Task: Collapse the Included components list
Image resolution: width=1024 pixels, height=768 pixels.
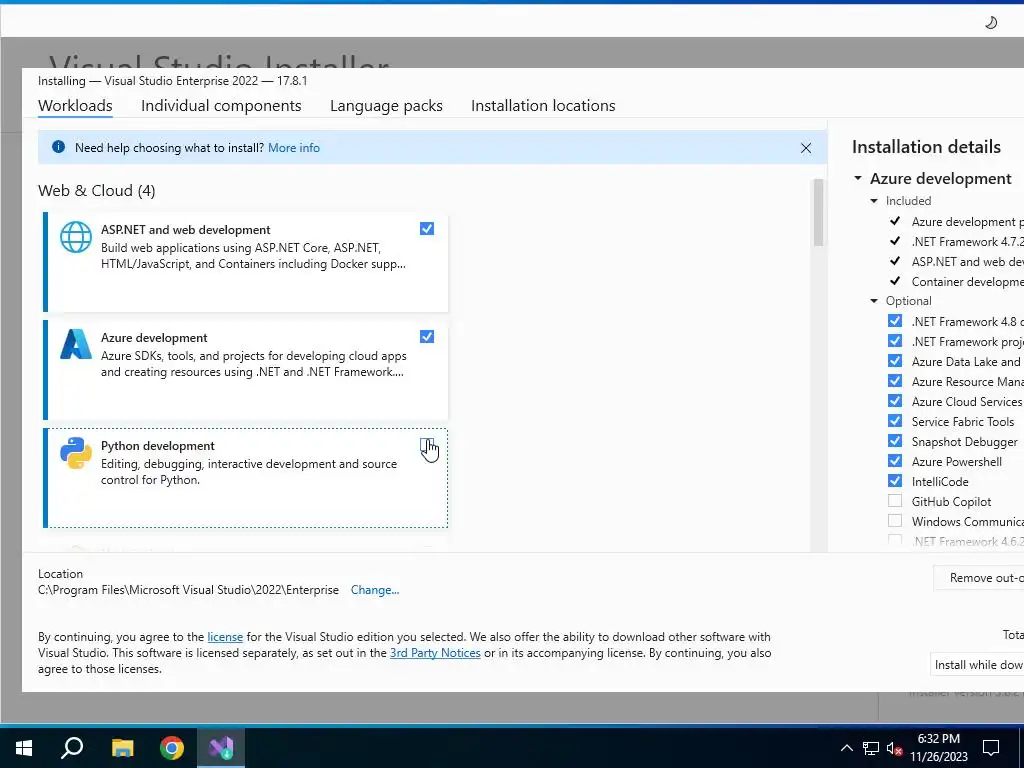Action: (874, 201)
